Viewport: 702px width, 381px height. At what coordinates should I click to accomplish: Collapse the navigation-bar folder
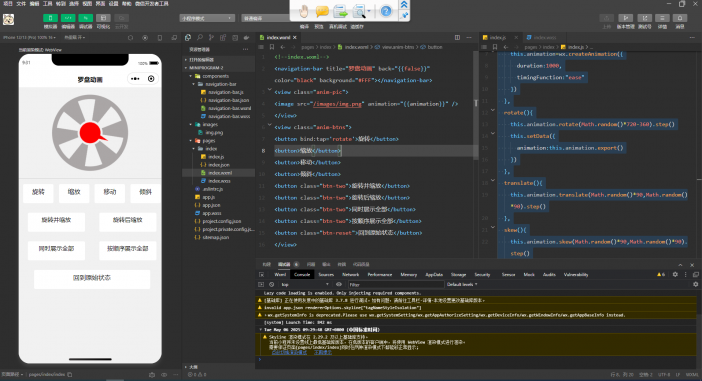point(194,84)
